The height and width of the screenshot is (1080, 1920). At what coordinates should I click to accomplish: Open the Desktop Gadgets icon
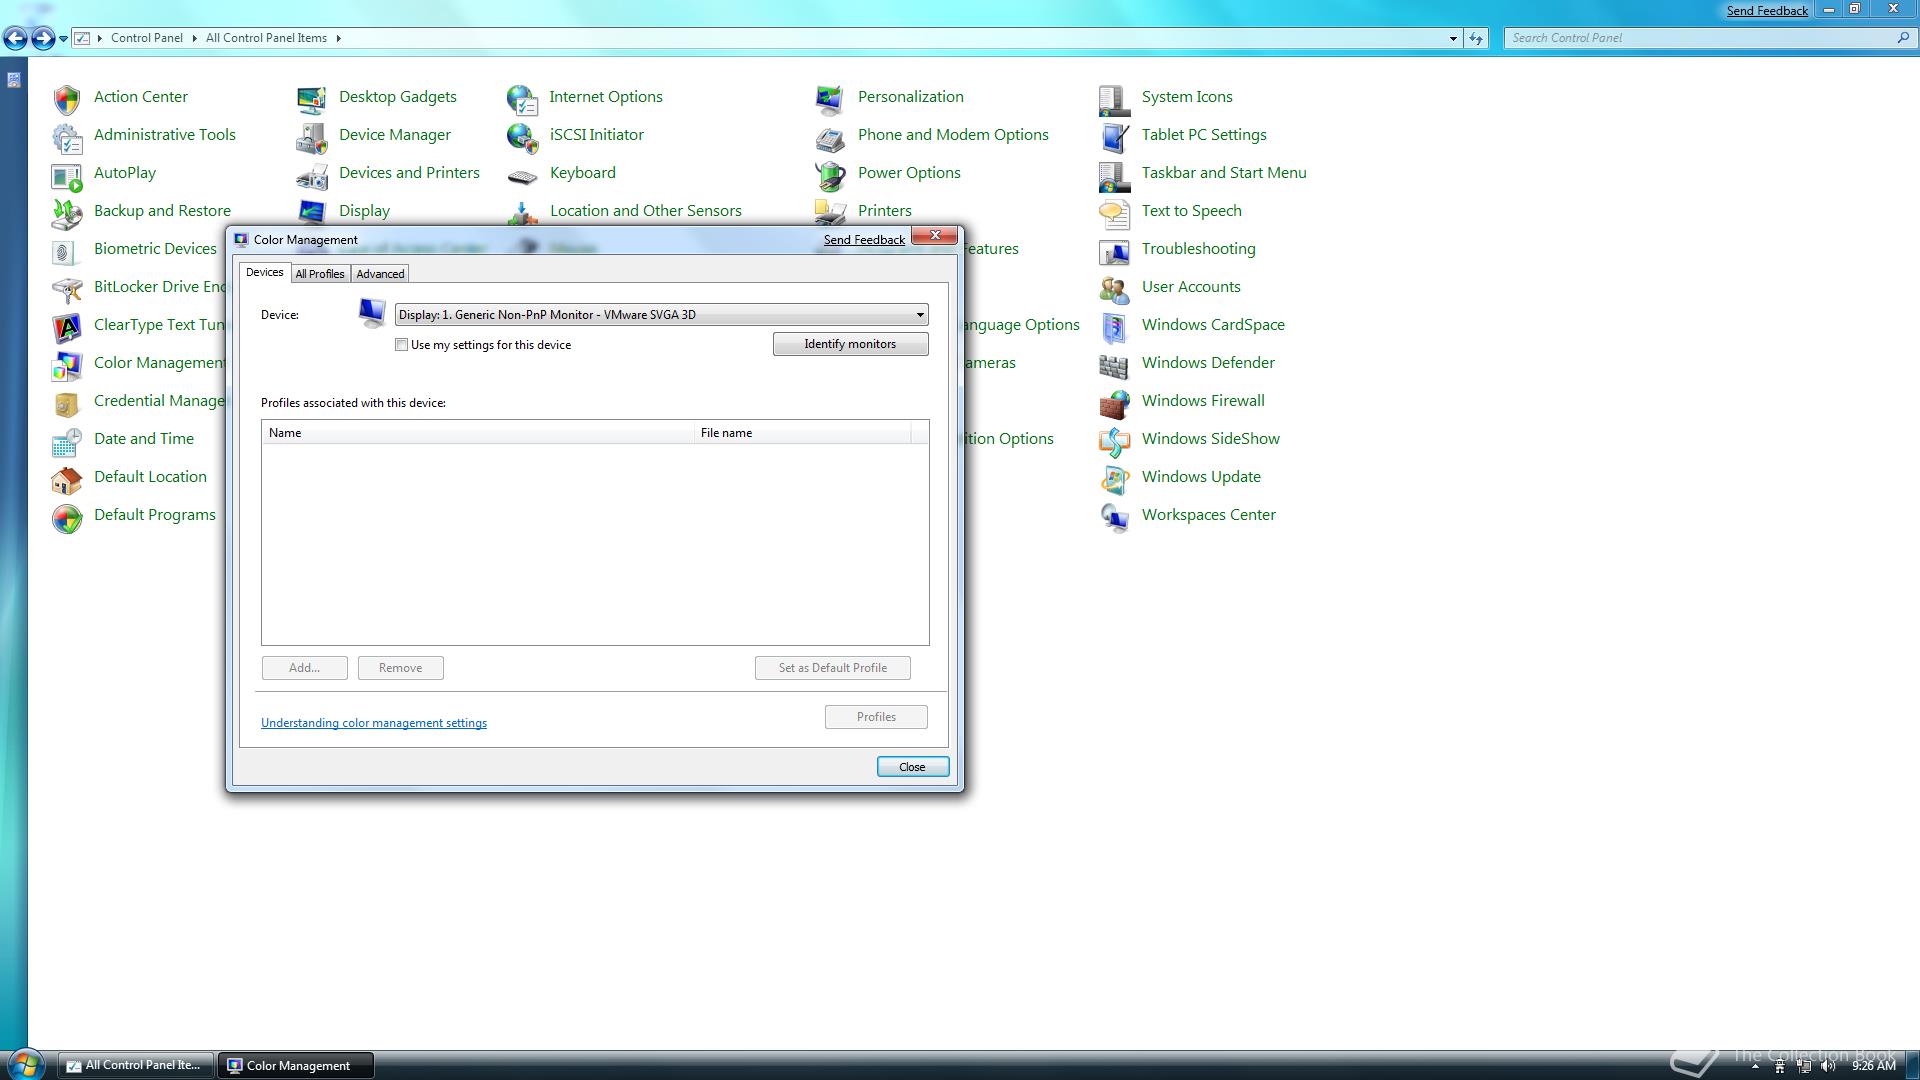click(x=311, y=98)
